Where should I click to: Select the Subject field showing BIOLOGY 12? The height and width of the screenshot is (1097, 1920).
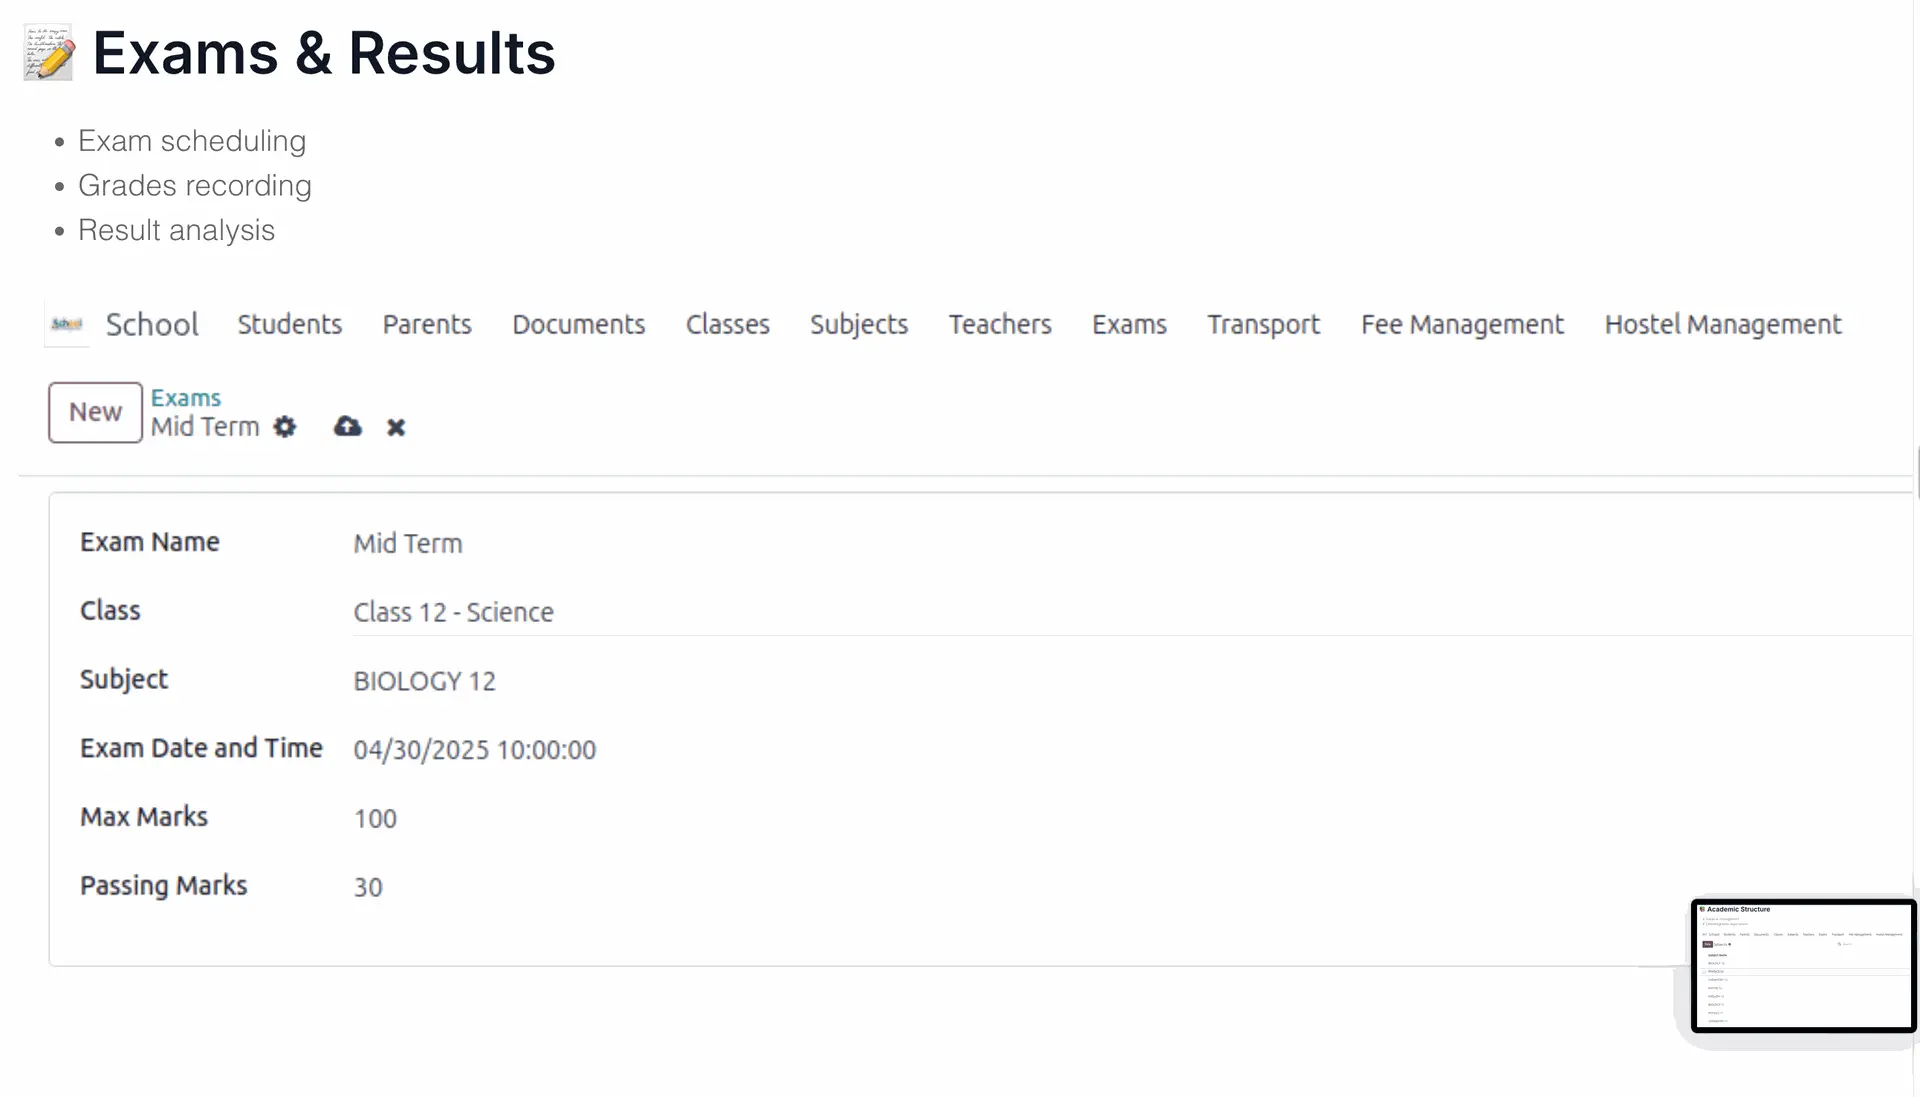(1131, 681)
